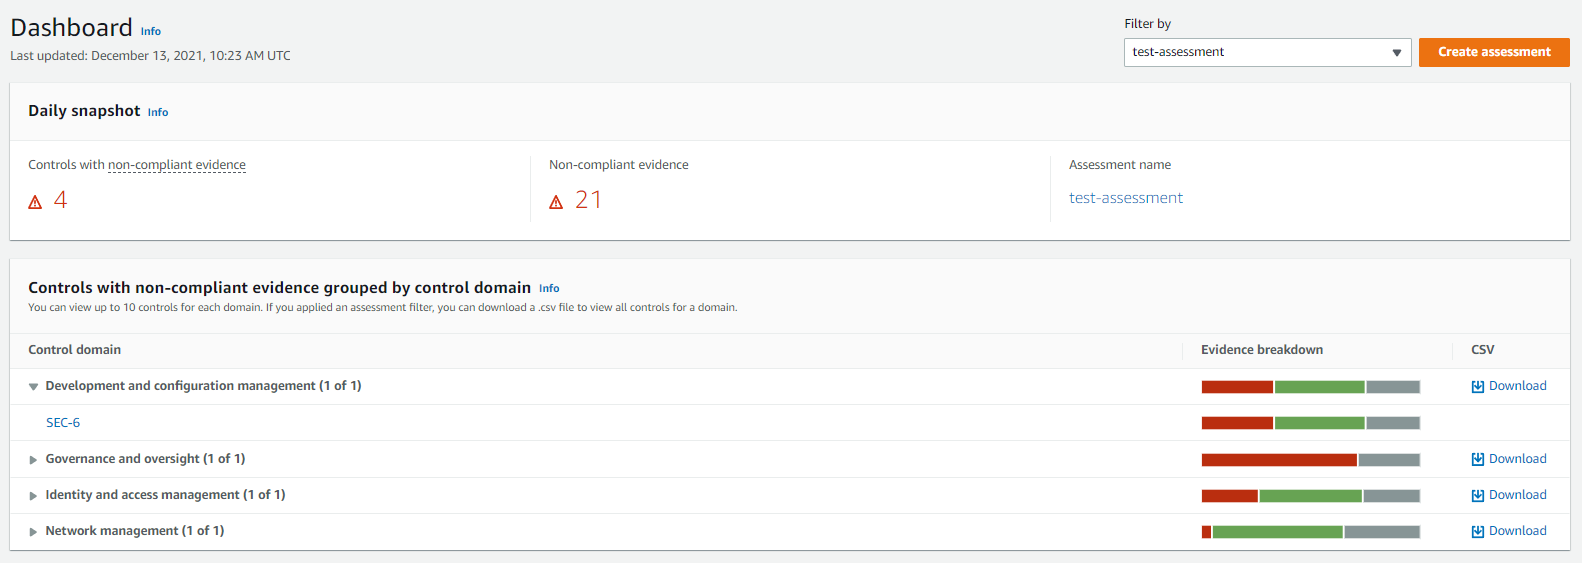This screenshot has width=1582, height=563.
Task: Open the Filter by dropdown arrow
Action: point(1397,53)
